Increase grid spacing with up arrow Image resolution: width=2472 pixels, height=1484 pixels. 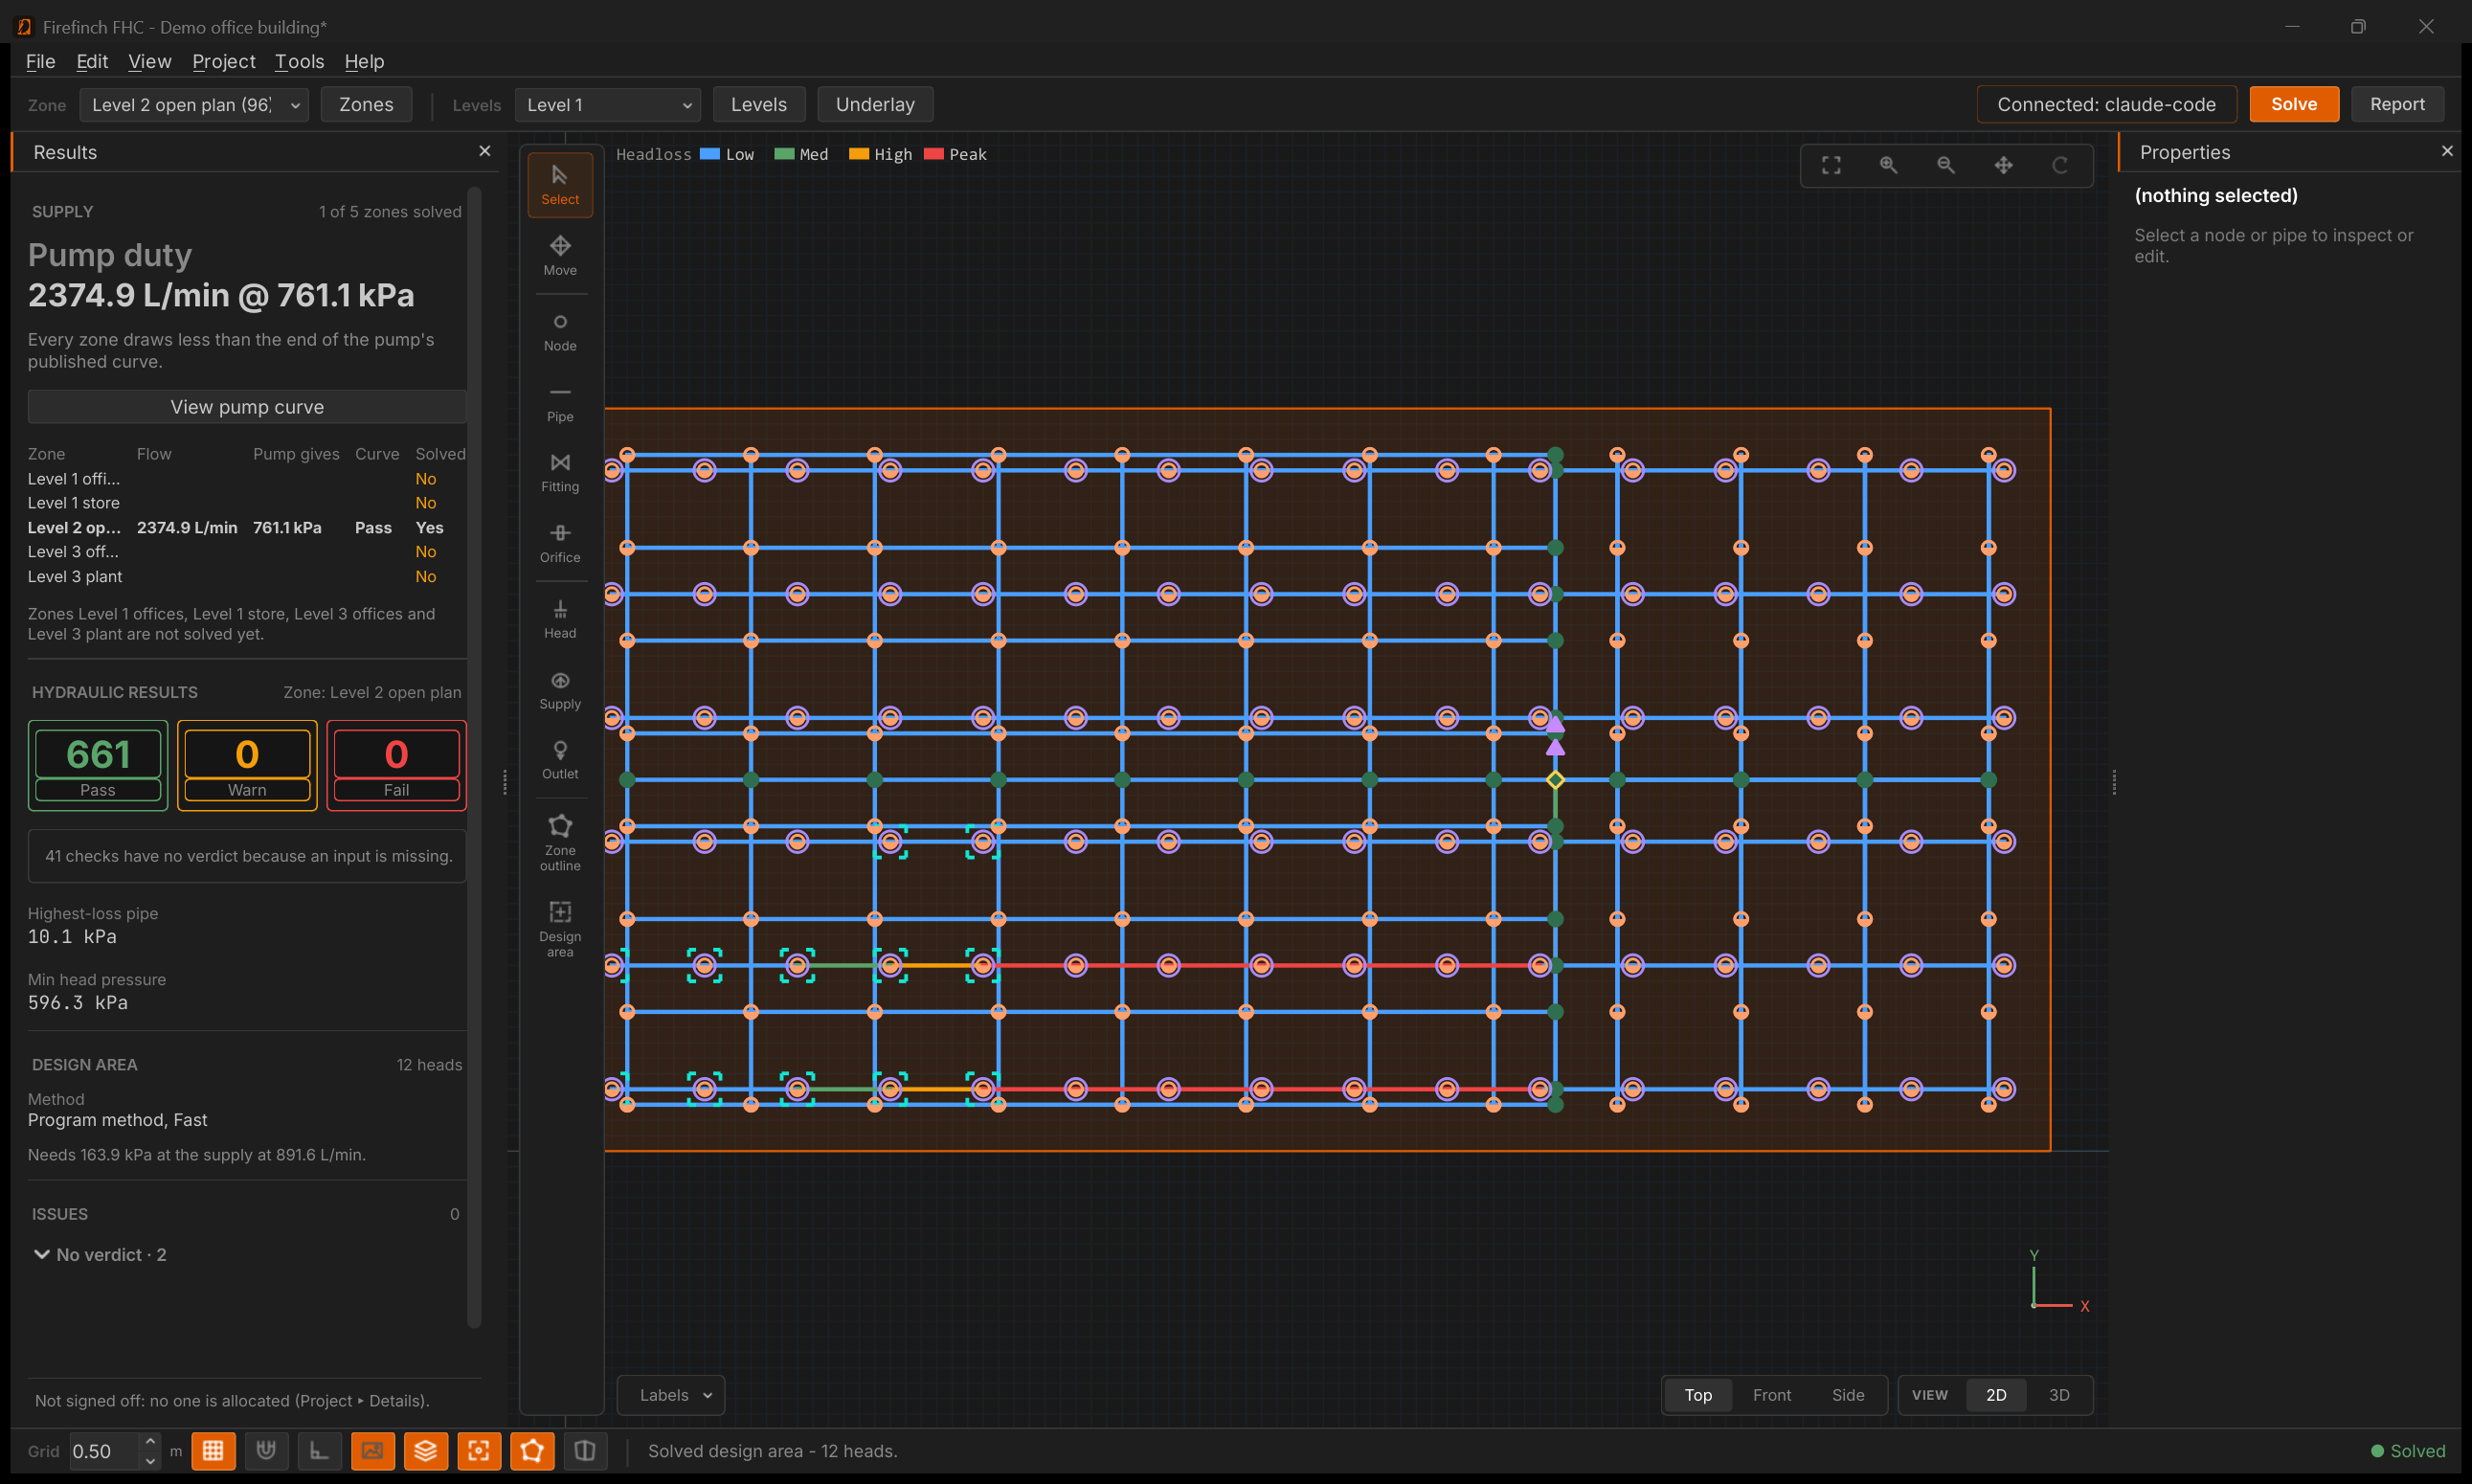pos(150,1441)
